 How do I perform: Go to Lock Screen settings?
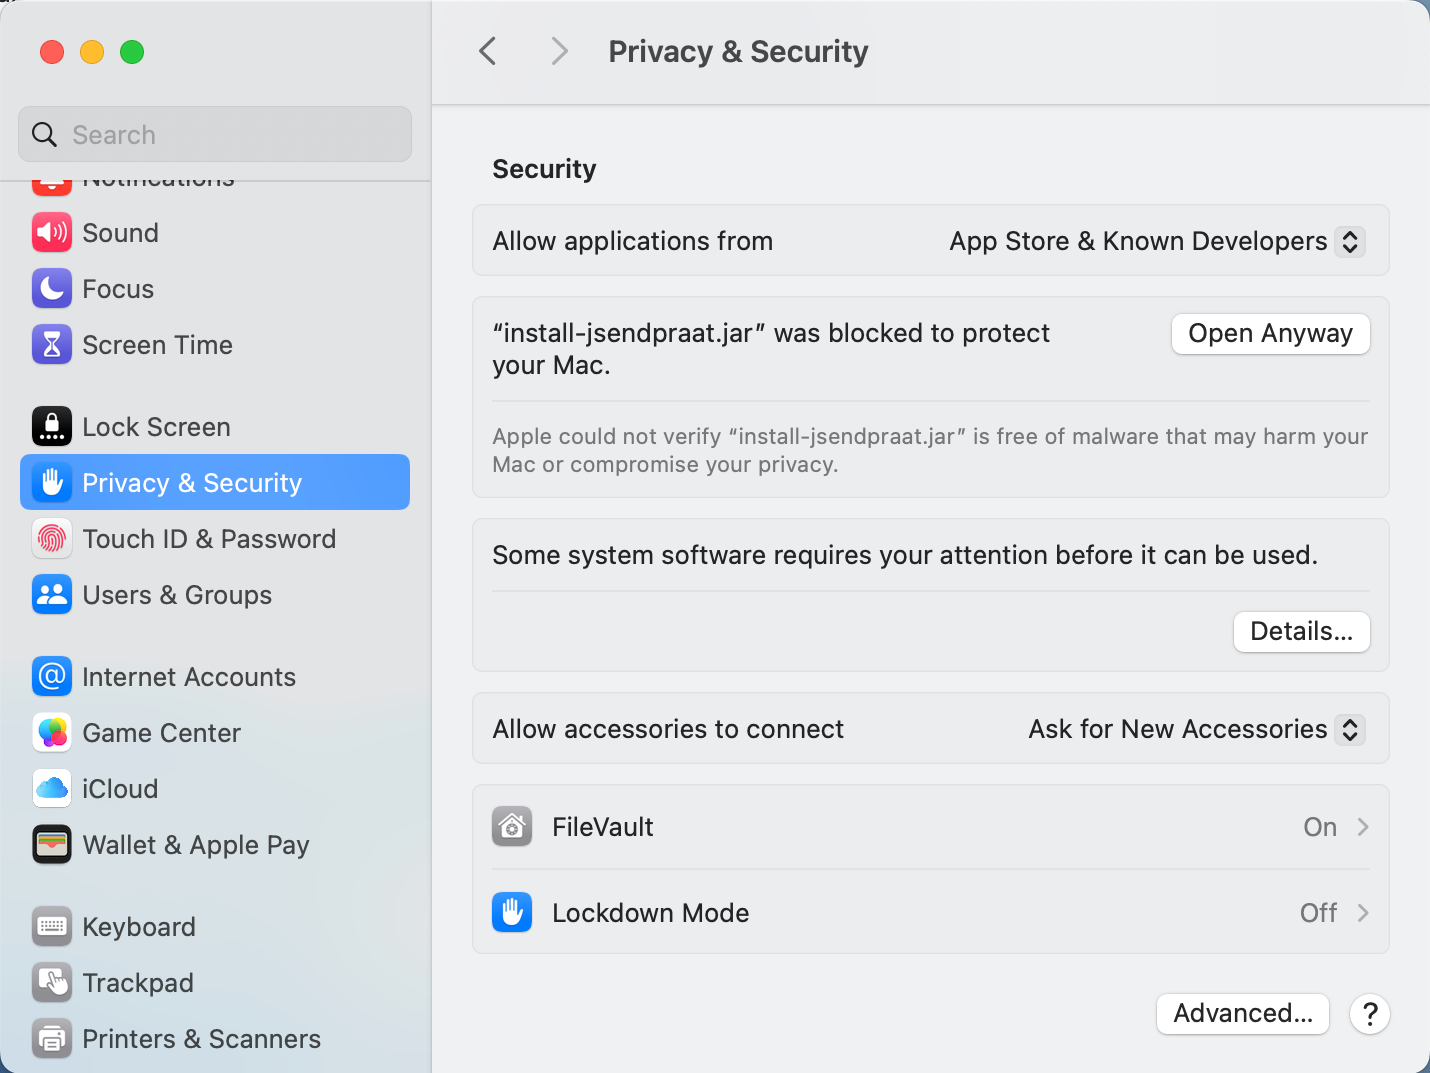point(215,427)
